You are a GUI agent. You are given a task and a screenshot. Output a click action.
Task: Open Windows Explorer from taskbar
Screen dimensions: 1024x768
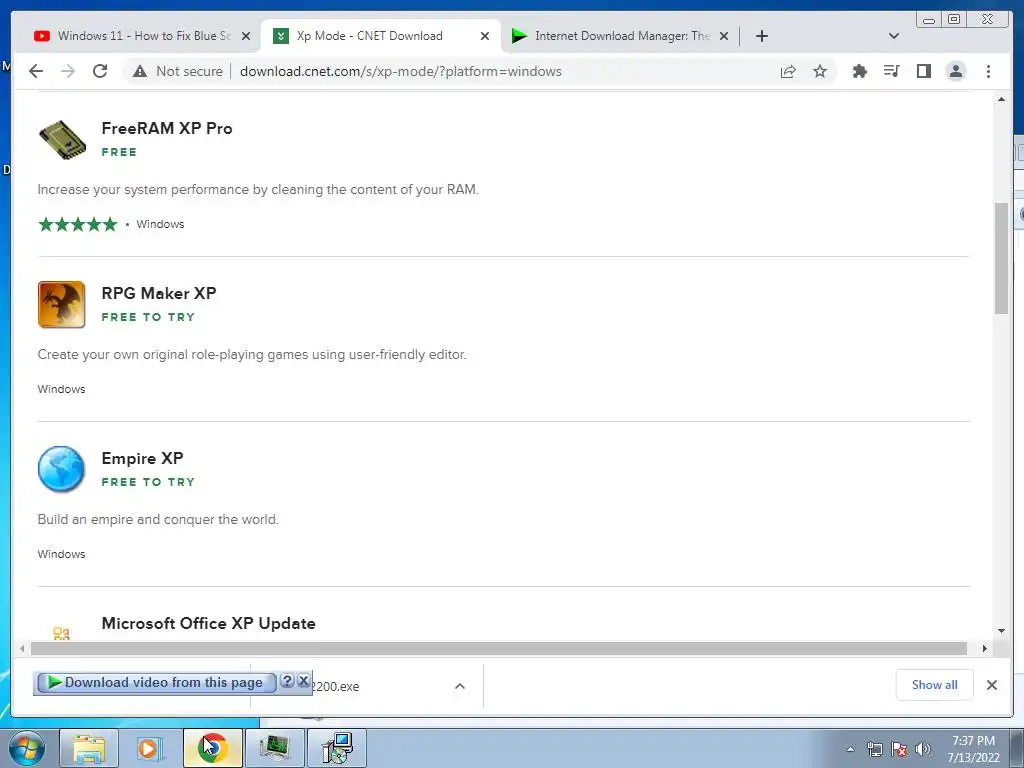pyautogui.click(x=89, y=748)
